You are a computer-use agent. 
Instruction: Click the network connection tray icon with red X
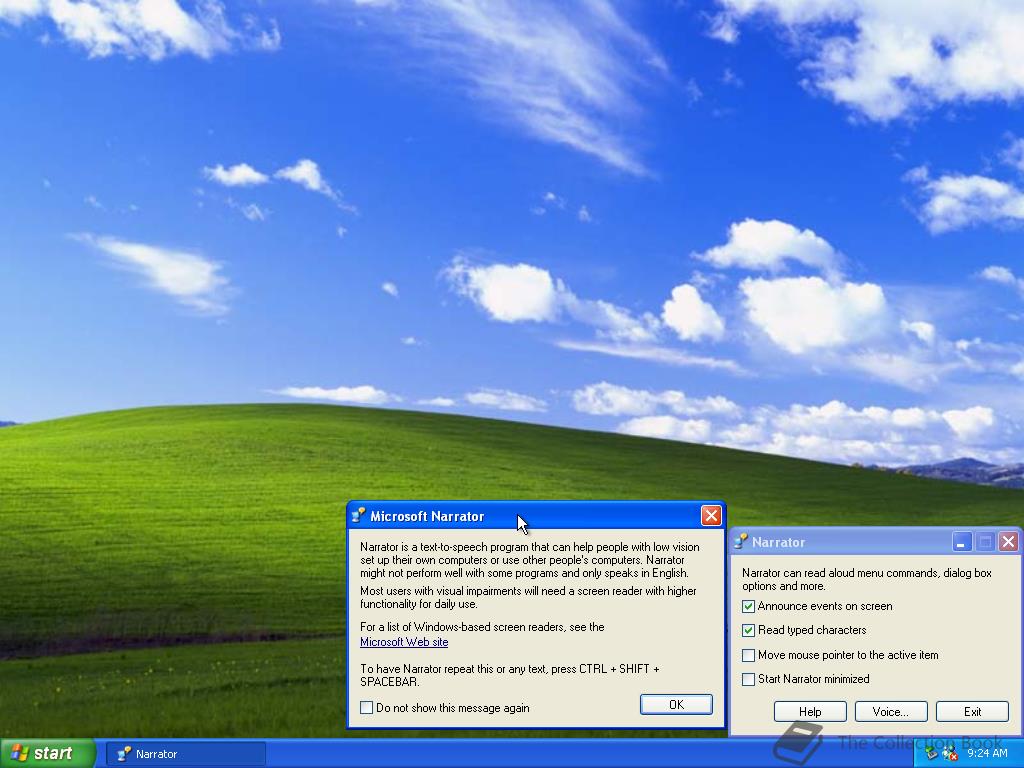(950, 754)
